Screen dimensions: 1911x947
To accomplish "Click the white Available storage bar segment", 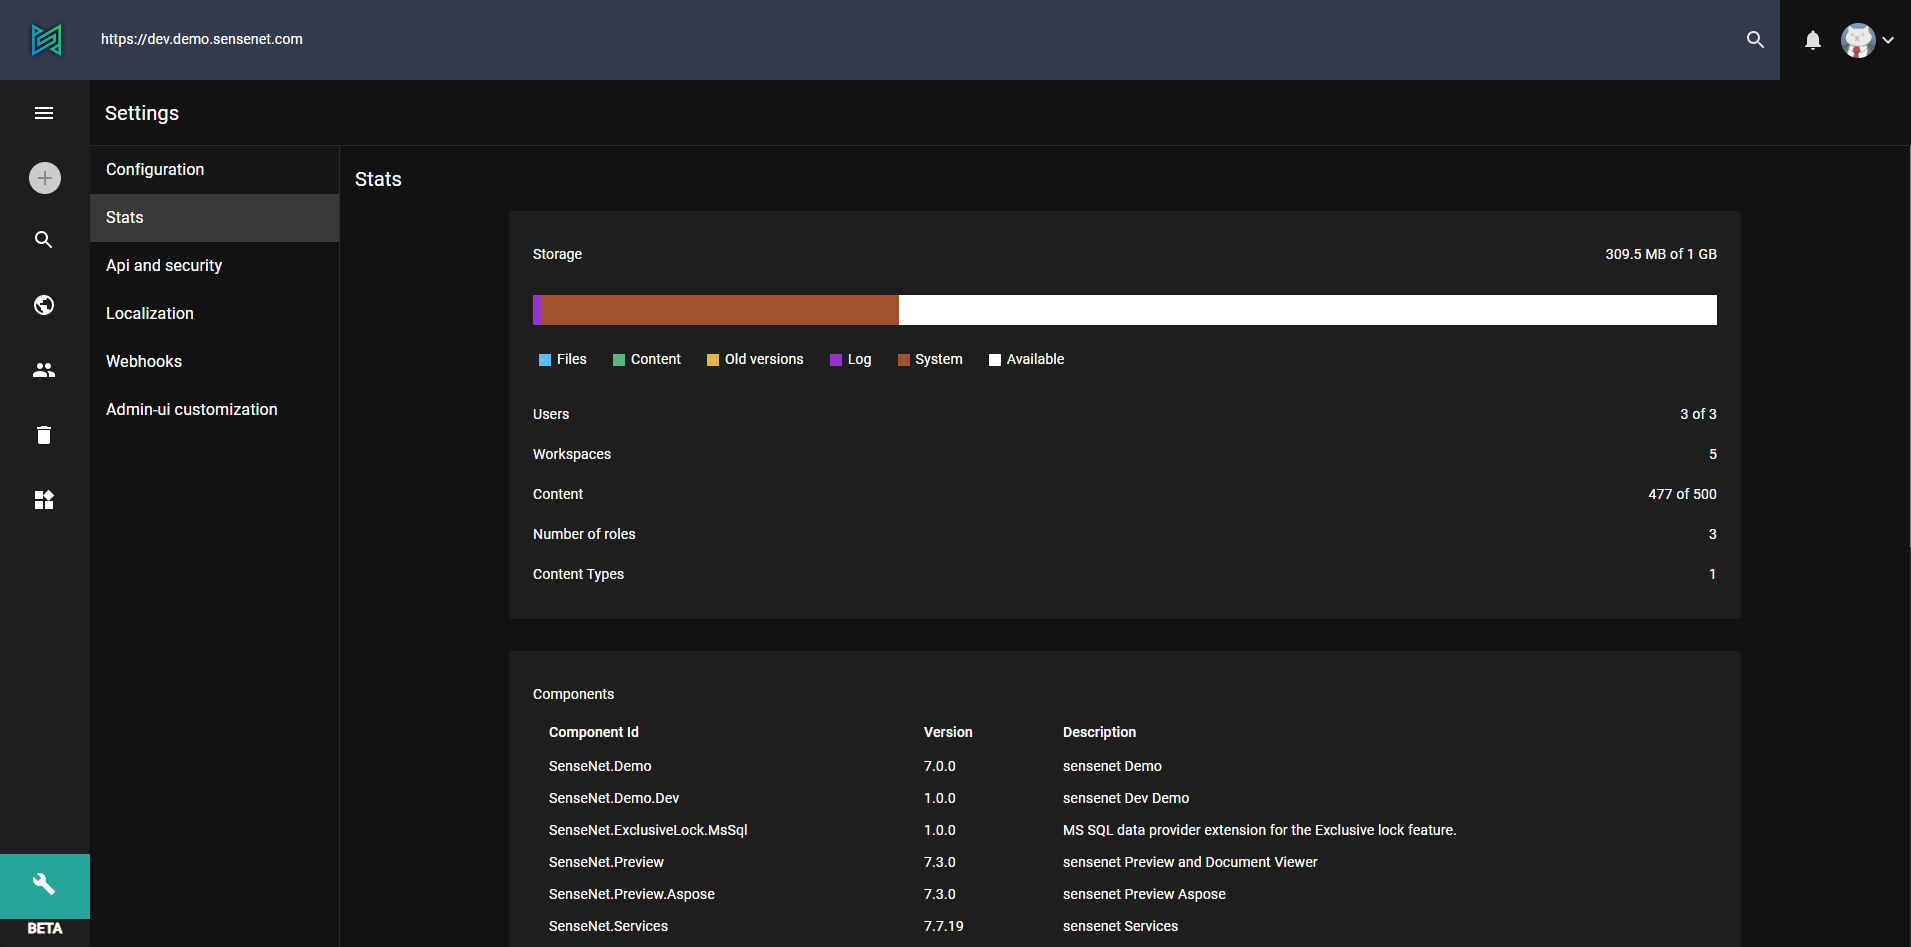I will pos(1308,310).
